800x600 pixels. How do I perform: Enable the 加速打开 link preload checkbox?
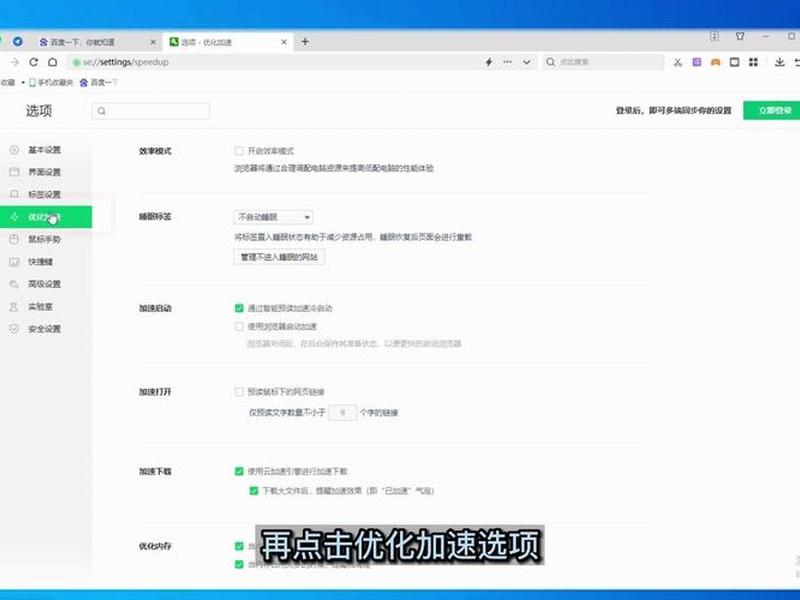[239, 392]
